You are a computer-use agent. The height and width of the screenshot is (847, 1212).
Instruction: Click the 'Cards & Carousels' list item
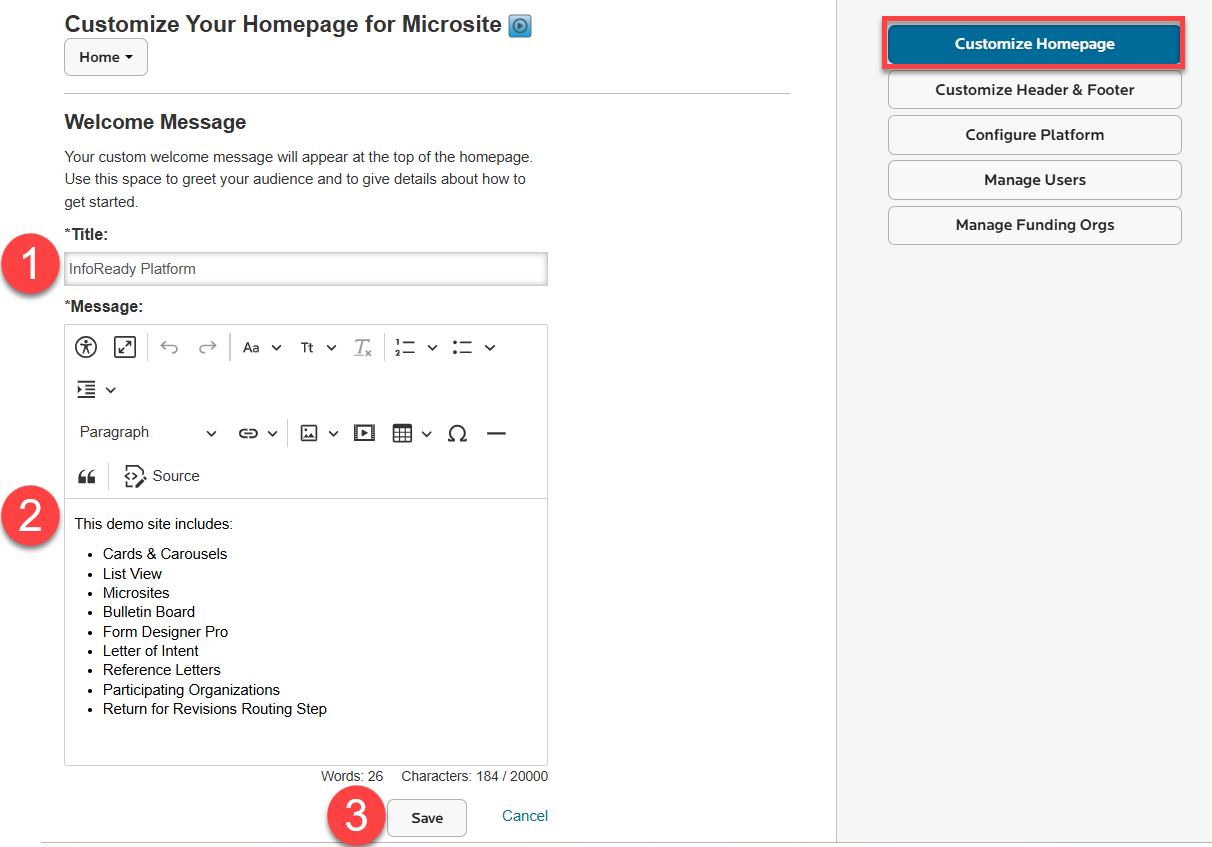click(165, 554)
